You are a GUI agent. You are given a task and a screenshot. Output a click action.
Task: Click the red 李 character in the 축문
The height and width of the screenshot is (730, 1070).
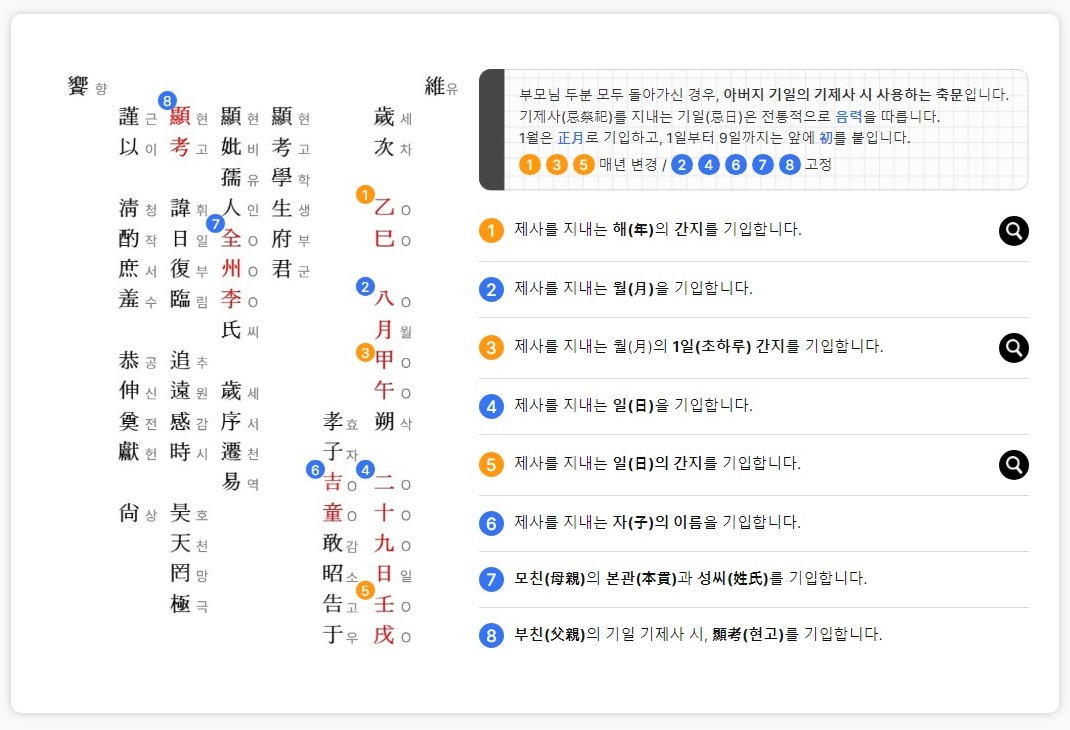point(231,299)
